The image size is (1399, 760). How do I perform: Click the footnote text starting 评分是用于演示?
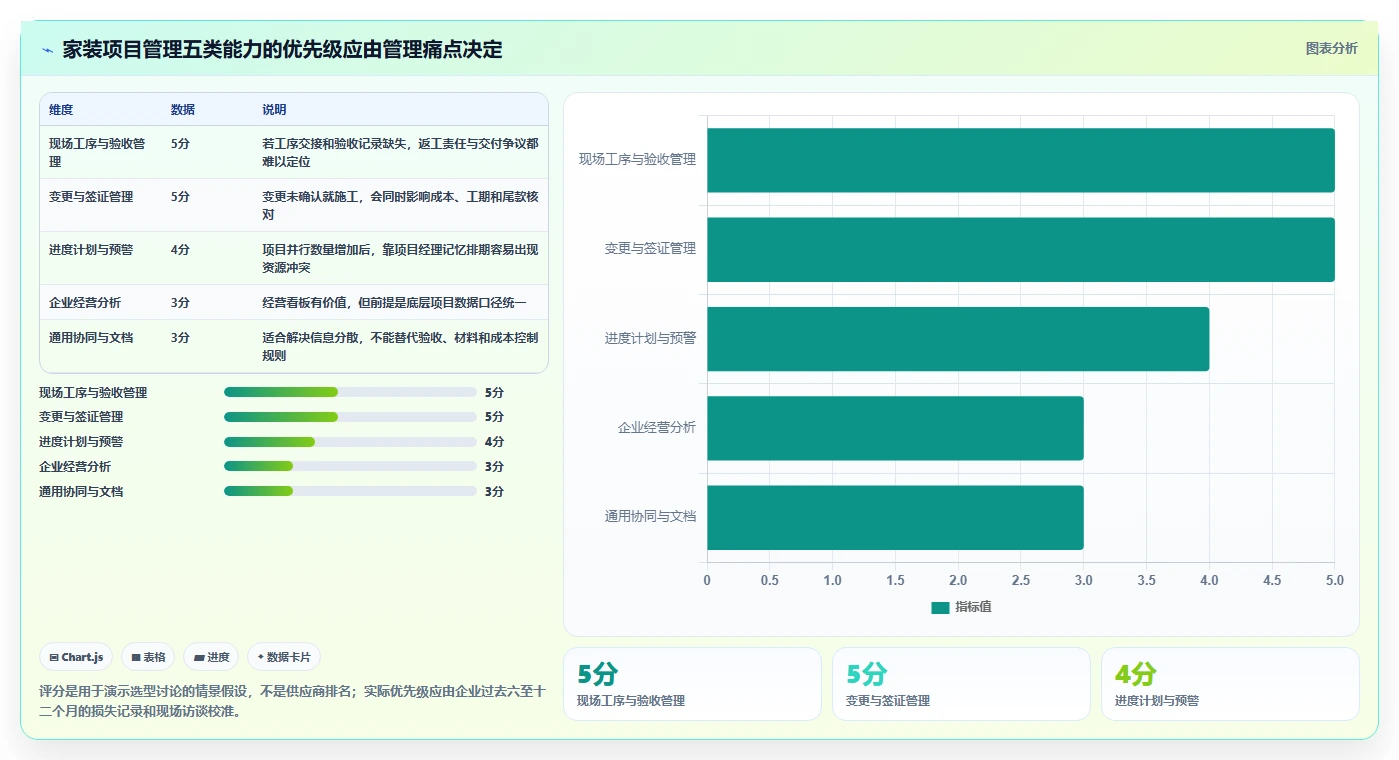tap(293, 701)
